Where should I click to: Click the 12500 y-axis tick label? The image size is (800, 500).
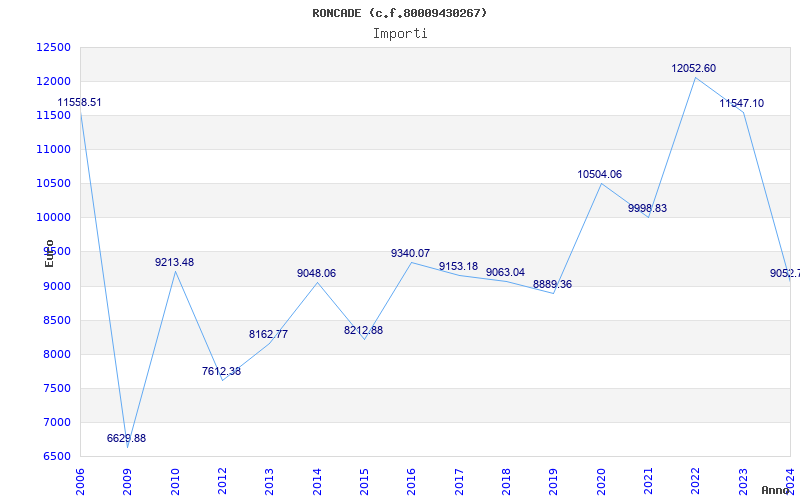click(54, 47)
